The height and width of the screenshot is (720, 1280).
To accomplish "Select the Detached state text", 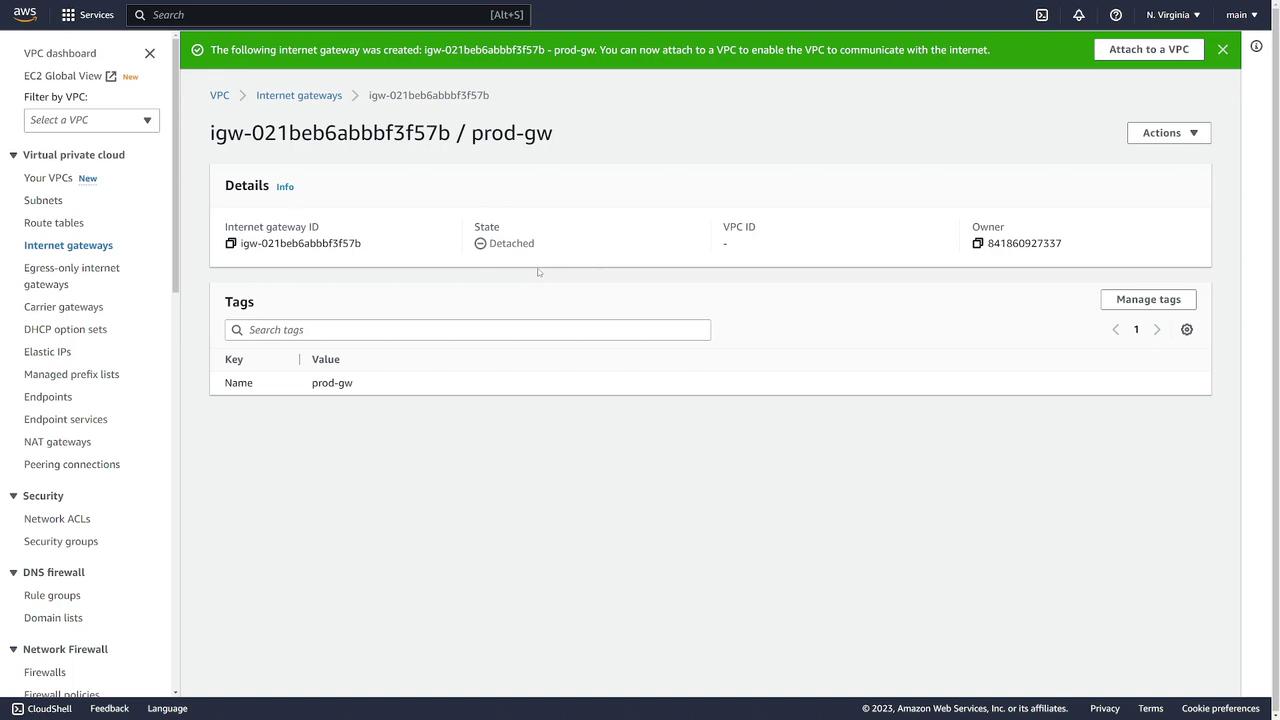I will [x=512, y=243].
